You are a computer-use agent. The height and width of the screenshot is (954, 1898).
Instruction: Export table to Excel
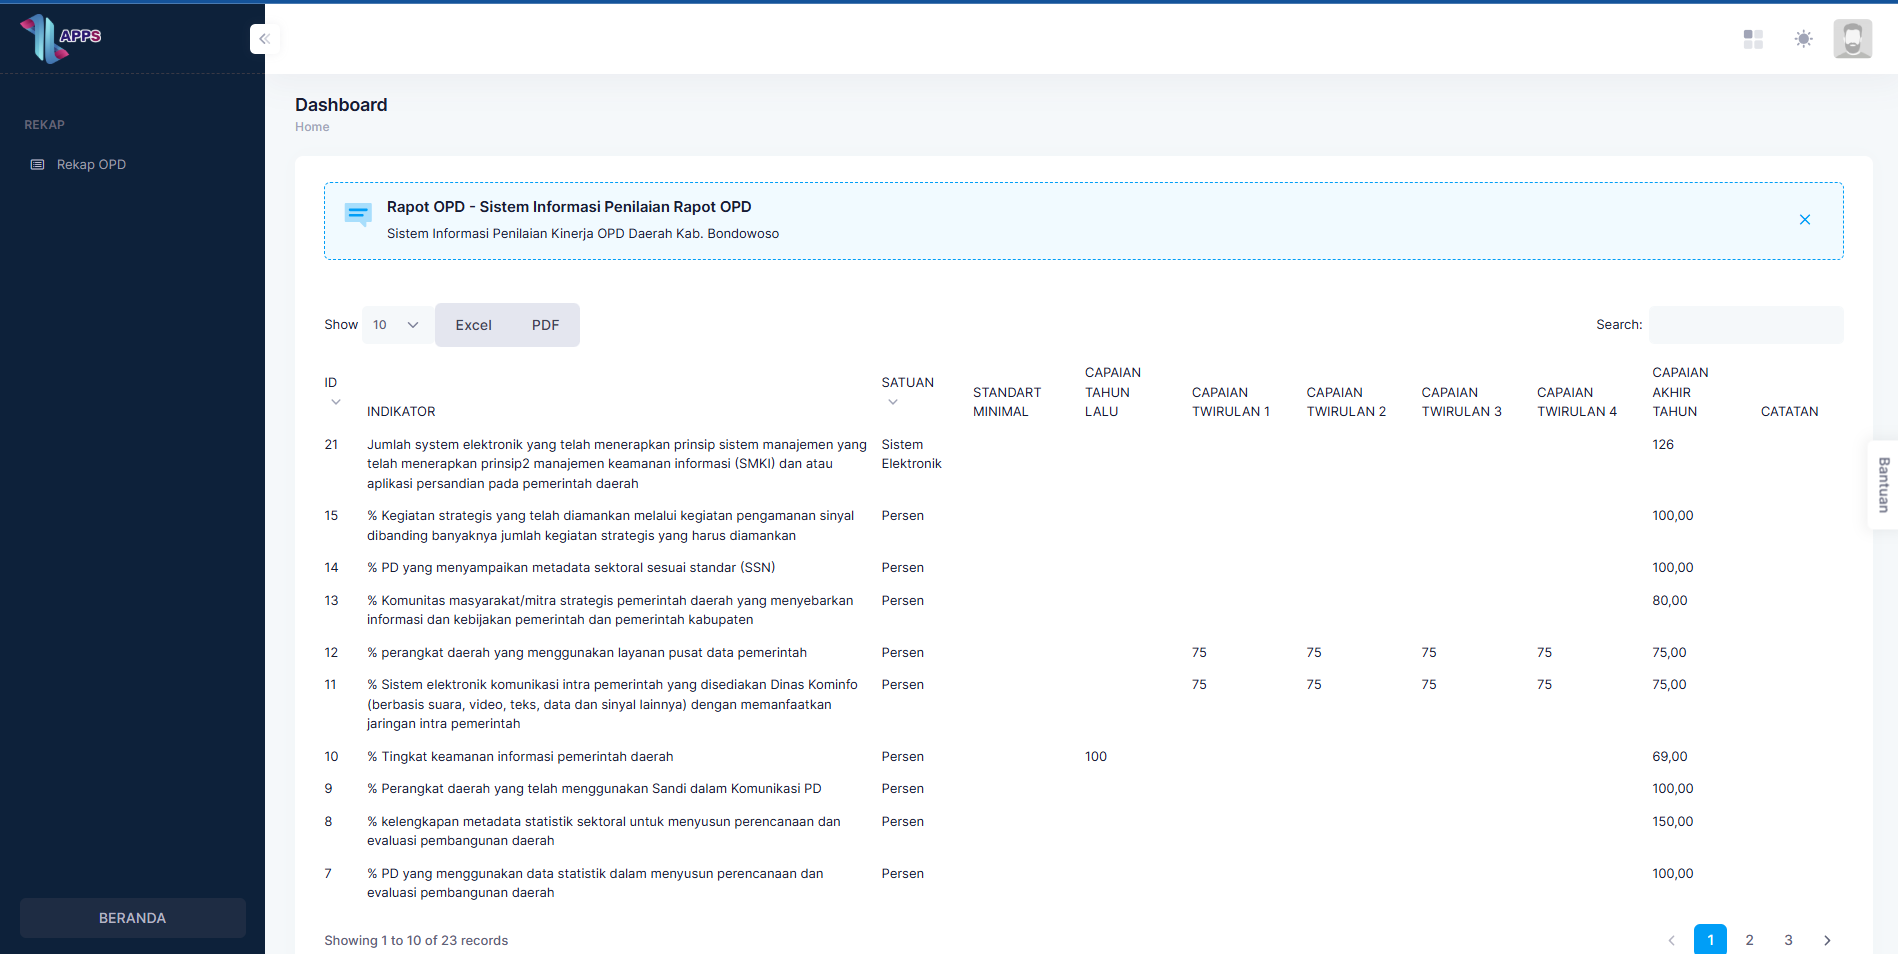pyautogui.click(x=473, y=325)
